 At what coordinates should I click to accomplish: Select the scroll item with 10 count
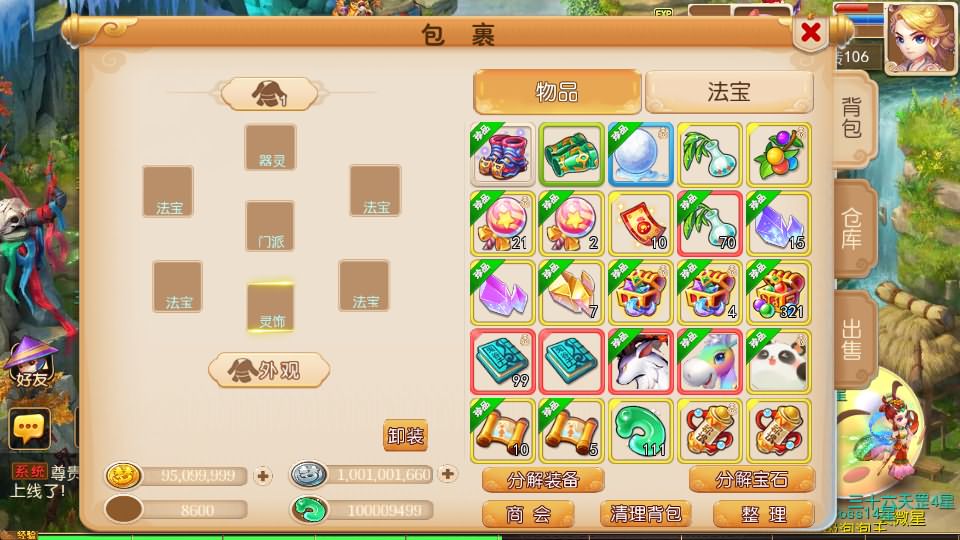(x=503, y=430)
